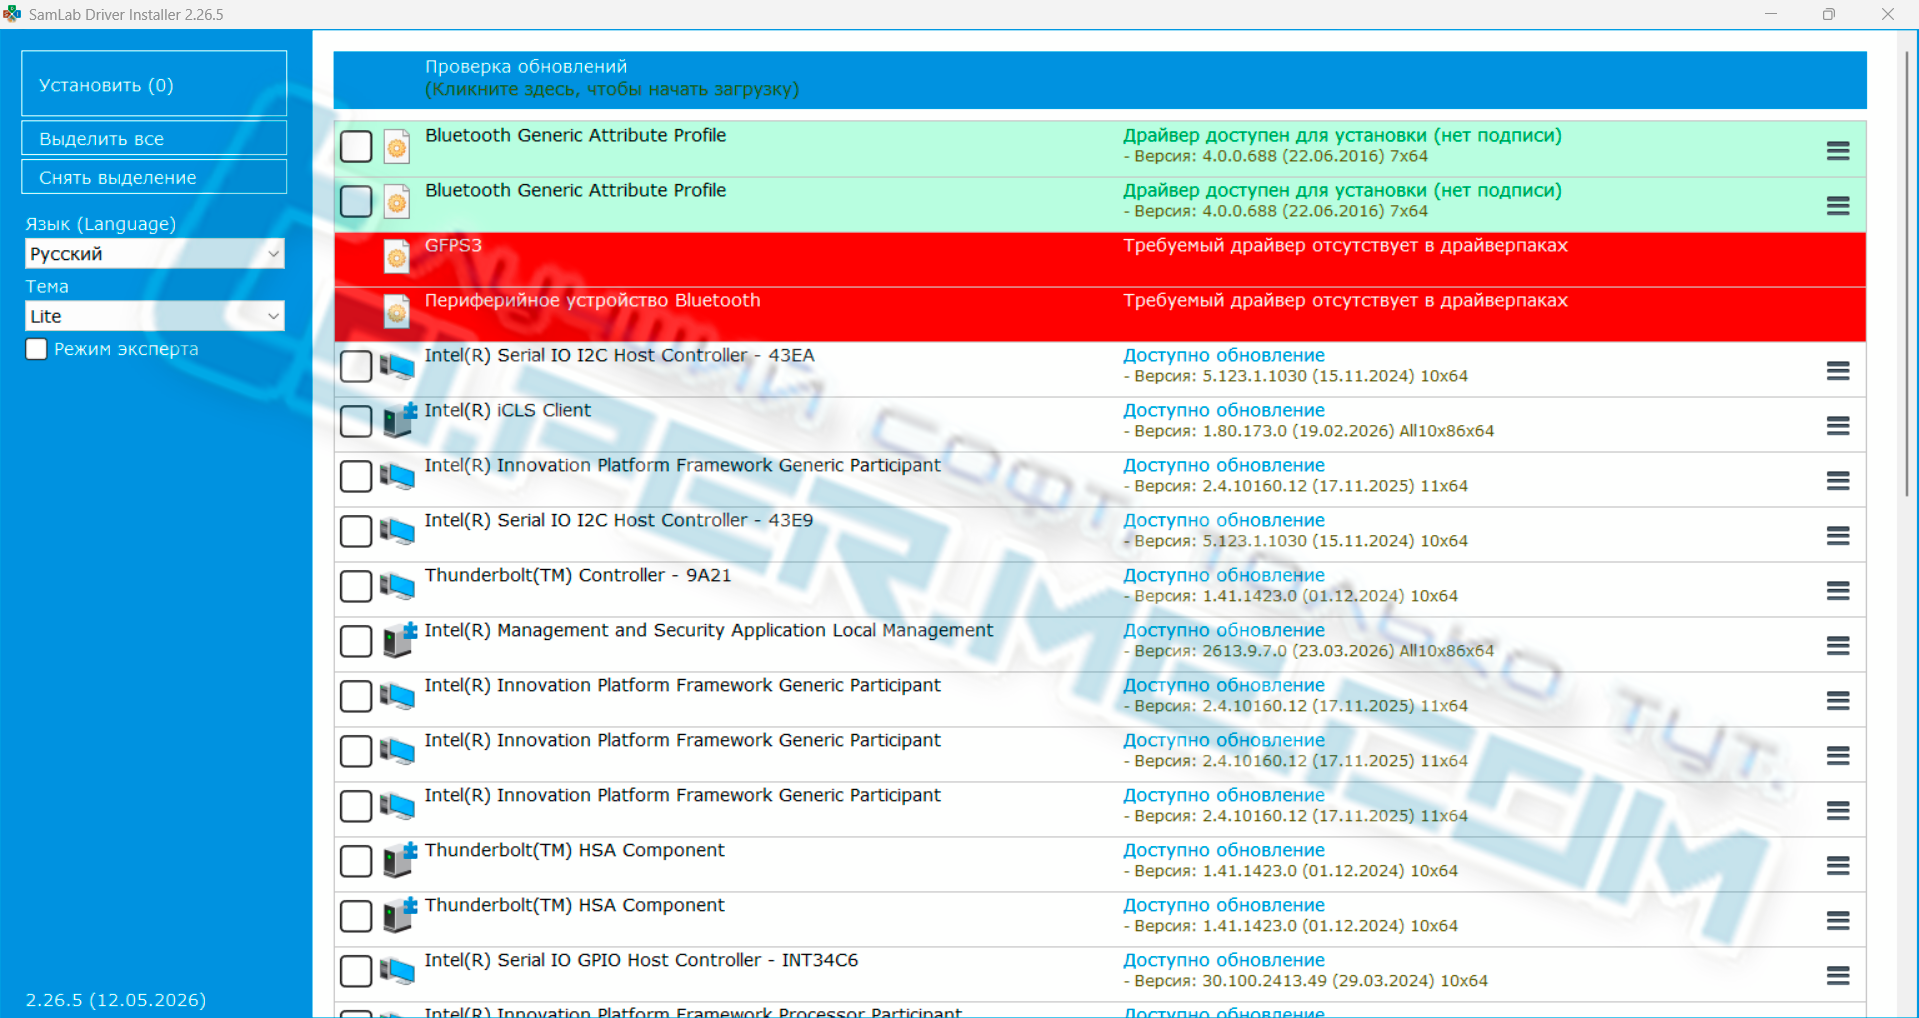Click Доступно обновление for GPIO Host Controller INT34C6
Image resolution: width=1919 pixels, height=1018 pixels.
pyautogui.click(x=1224, y=960)
